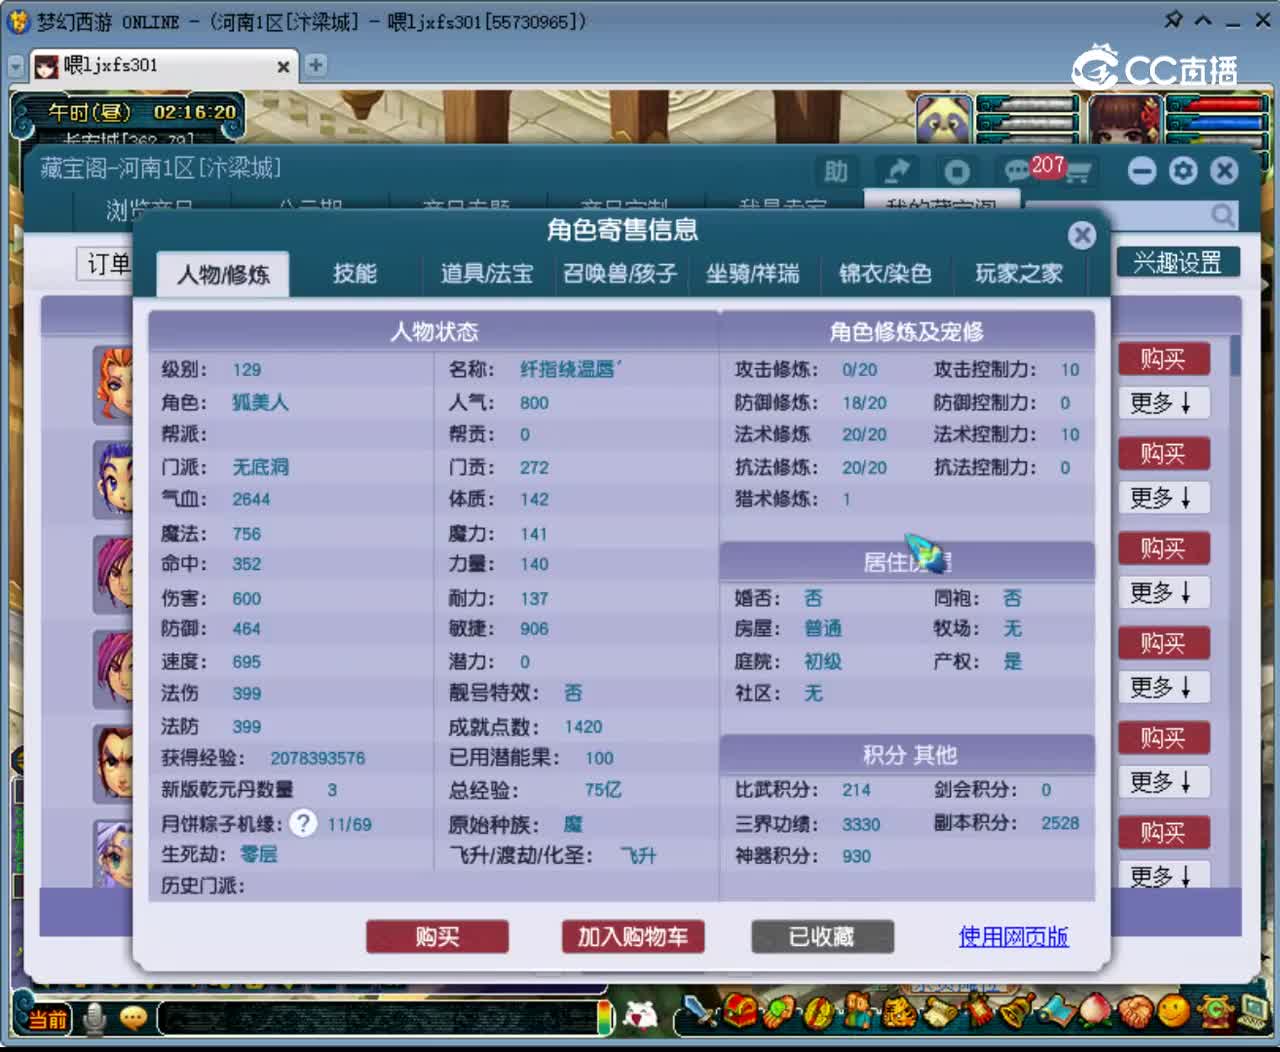Select the 我的藏宝阁 tab
This screenshot has height=1052, width=1280.
[941, 203]
